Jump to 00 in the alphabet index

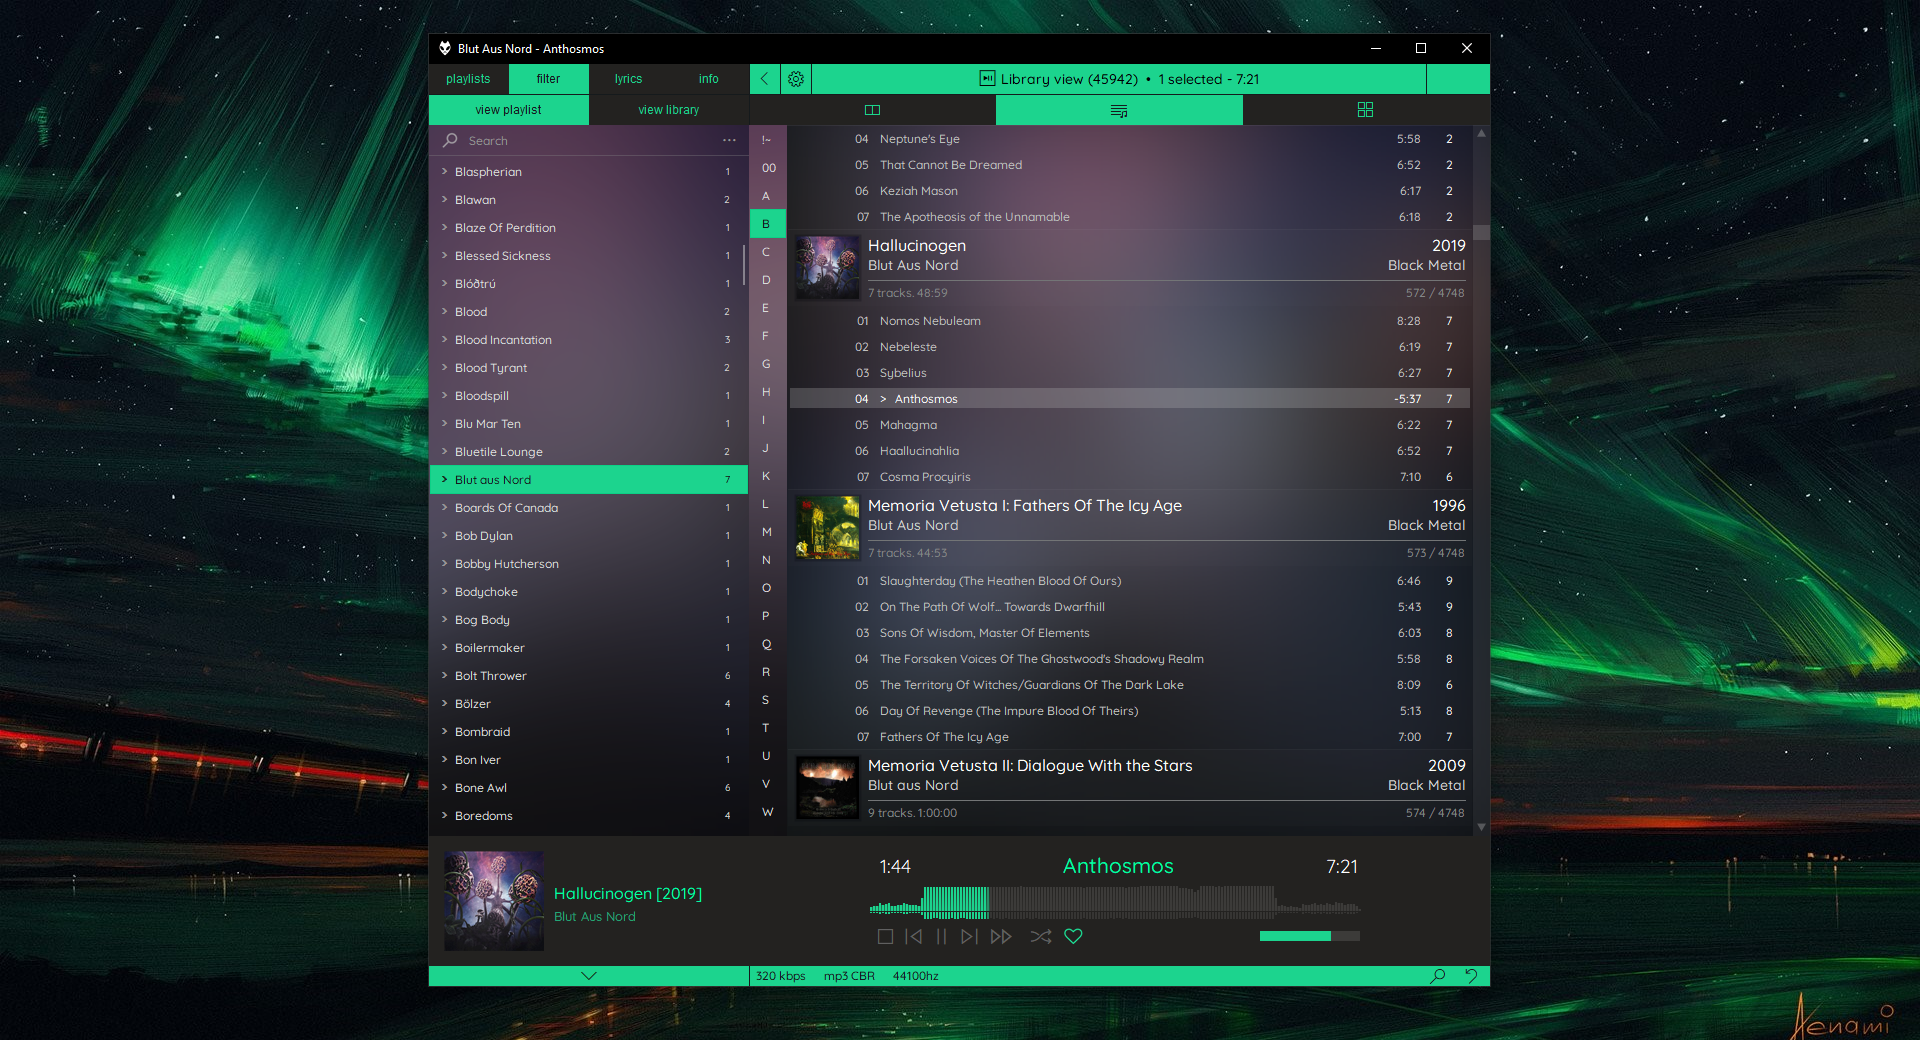[768, 168]
